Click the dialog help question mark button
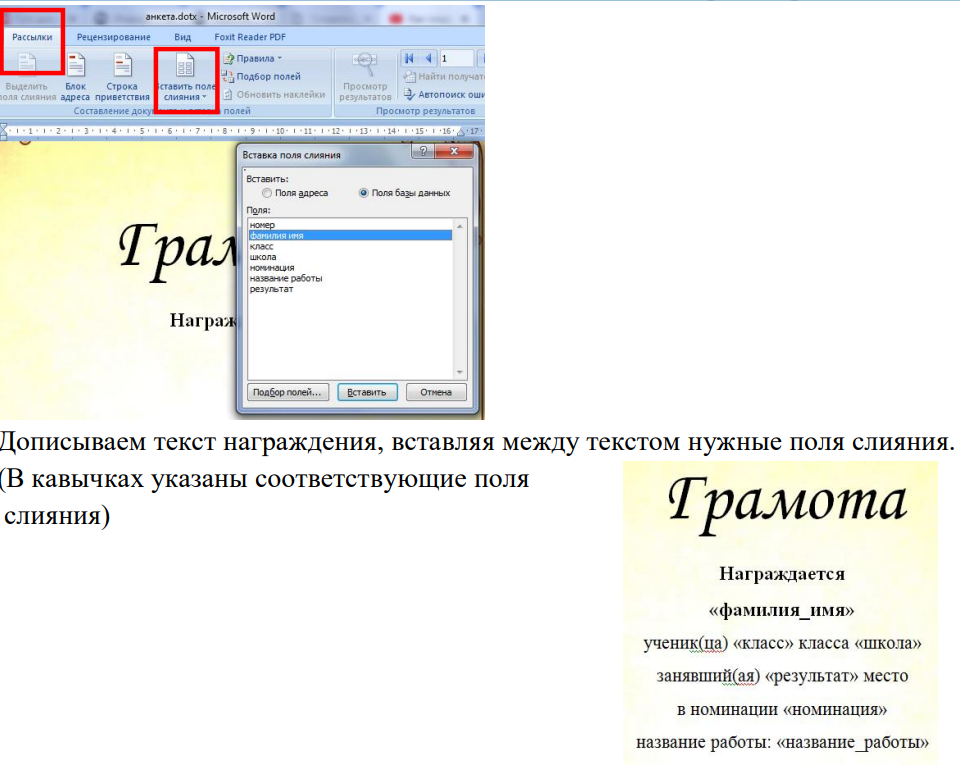Viewport: 969px width, 777px height. (422, 152)
